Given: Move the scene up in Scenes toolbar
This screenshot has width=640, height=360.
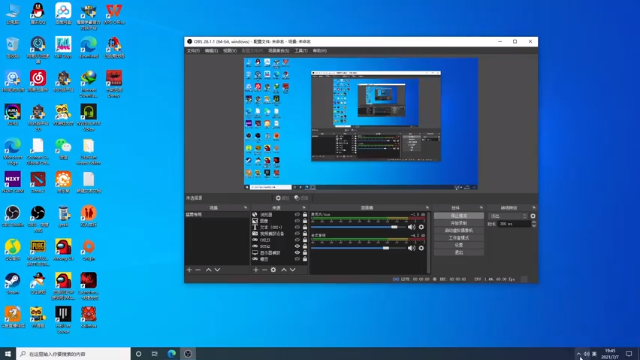Looking at the screenshot, I should pyautogui.click(x=209, y=270).
